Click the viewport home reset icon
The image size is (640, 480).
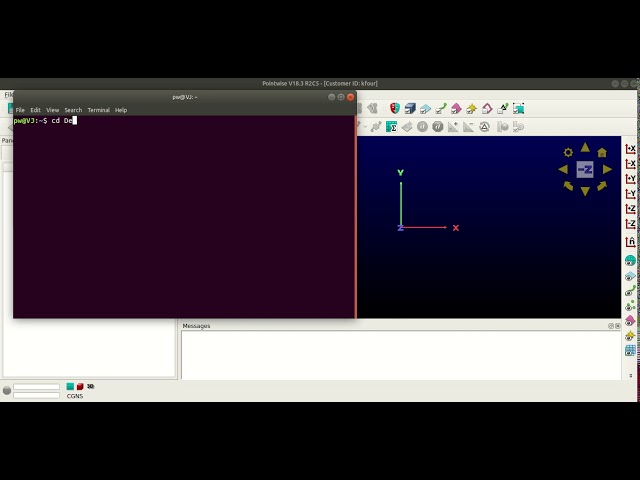point(602,153)
